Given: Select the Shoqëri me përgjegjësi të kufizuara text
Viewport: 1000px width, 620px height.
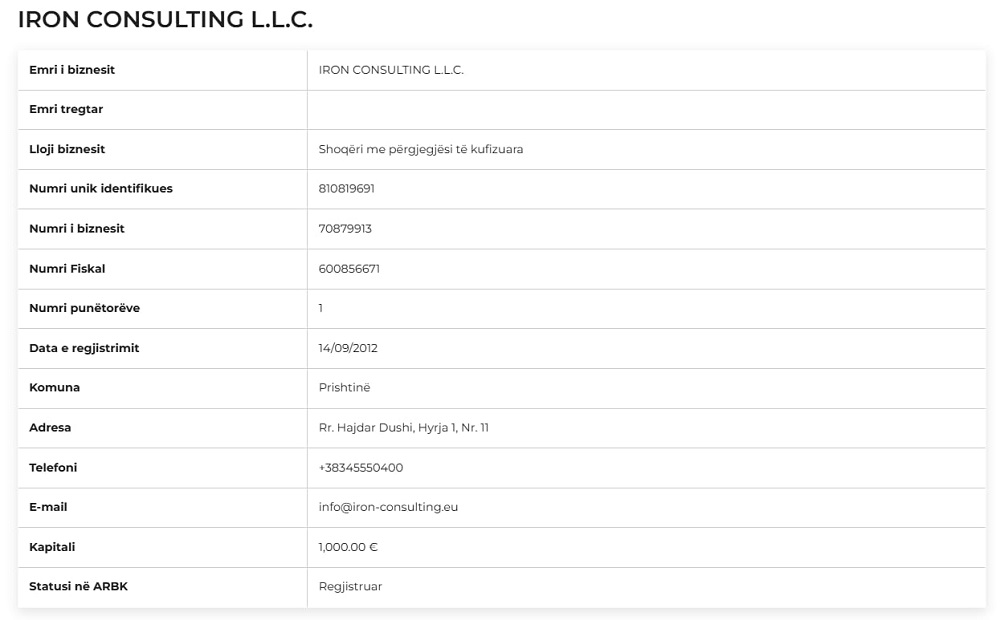Looking at the screenshot, I should click(x=421, y=149).
